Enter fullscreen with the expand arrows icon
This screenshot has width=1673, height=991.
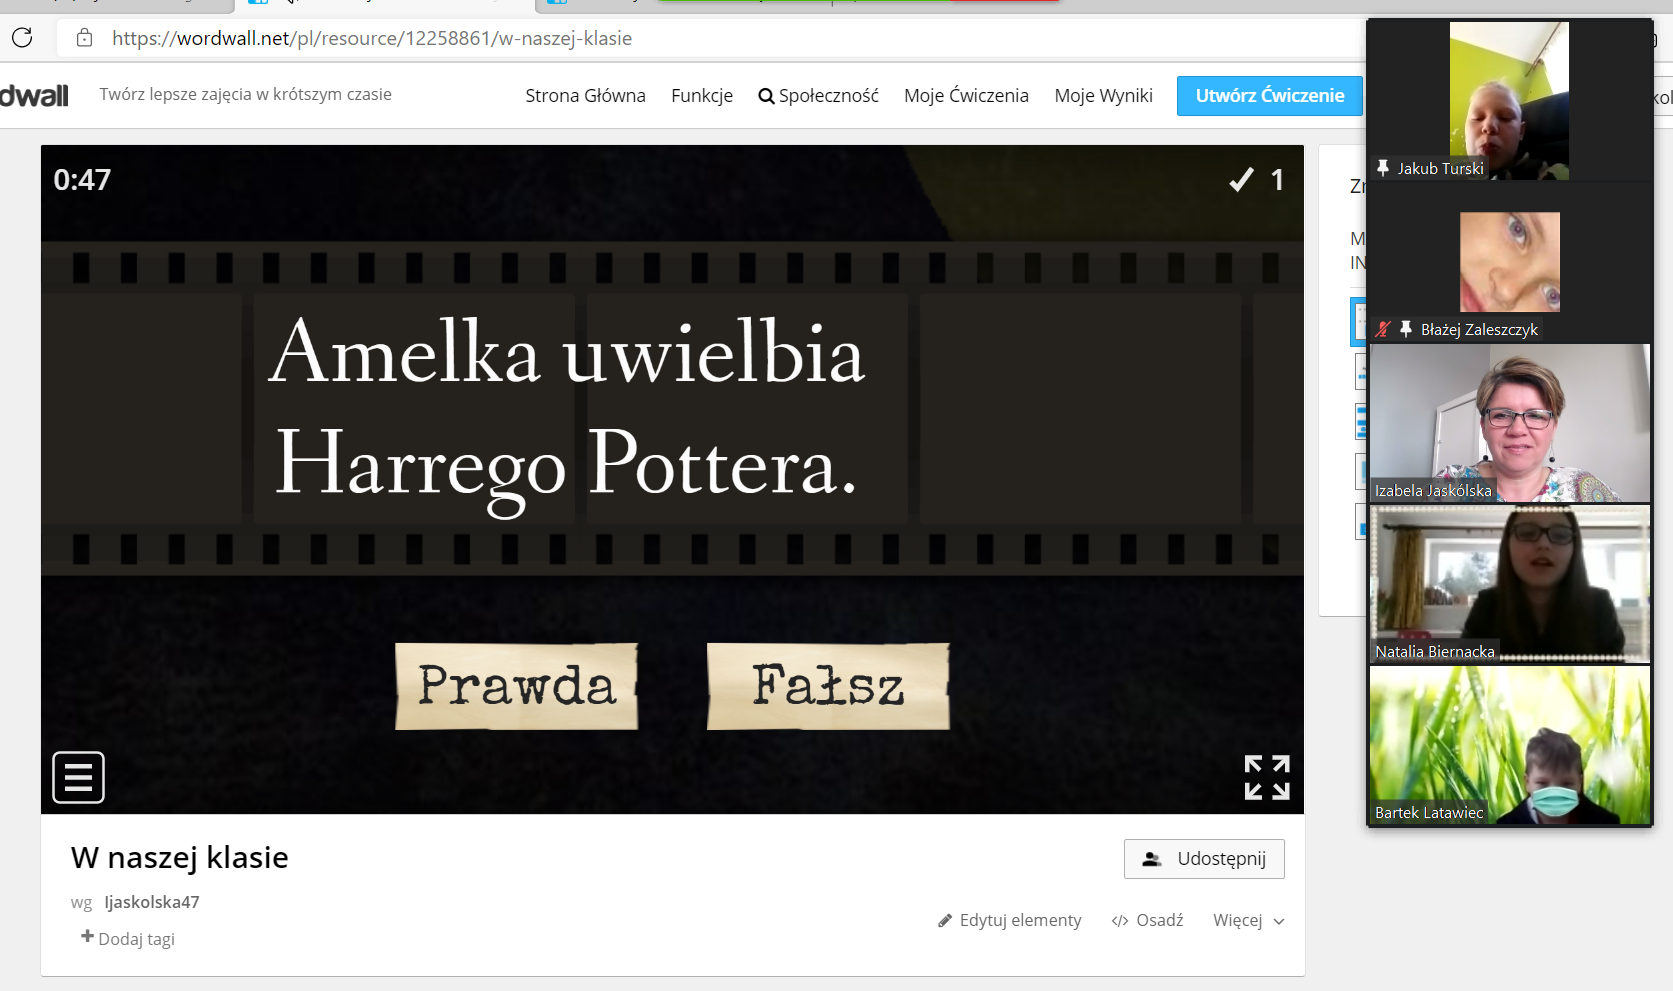click(1266, 777)
